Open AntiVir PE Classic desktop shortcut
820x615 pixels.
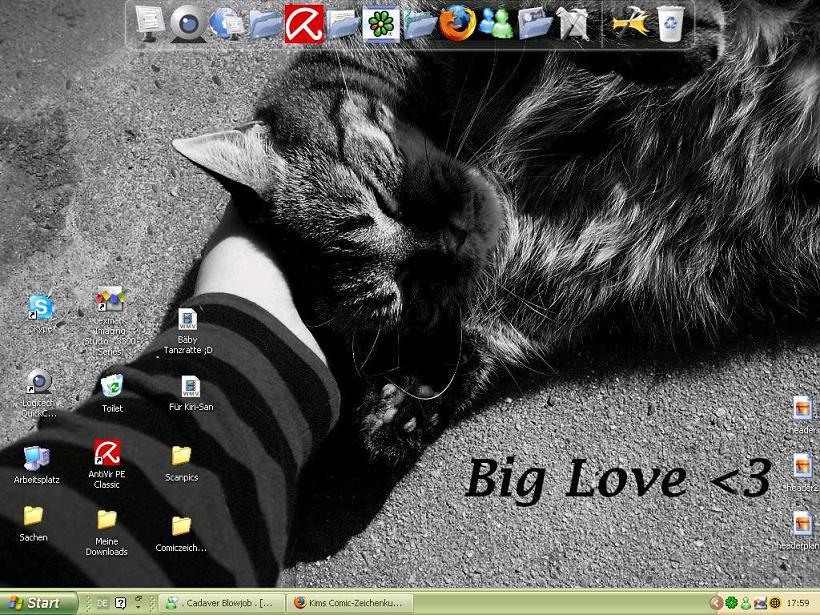click(x=107, y=453)
